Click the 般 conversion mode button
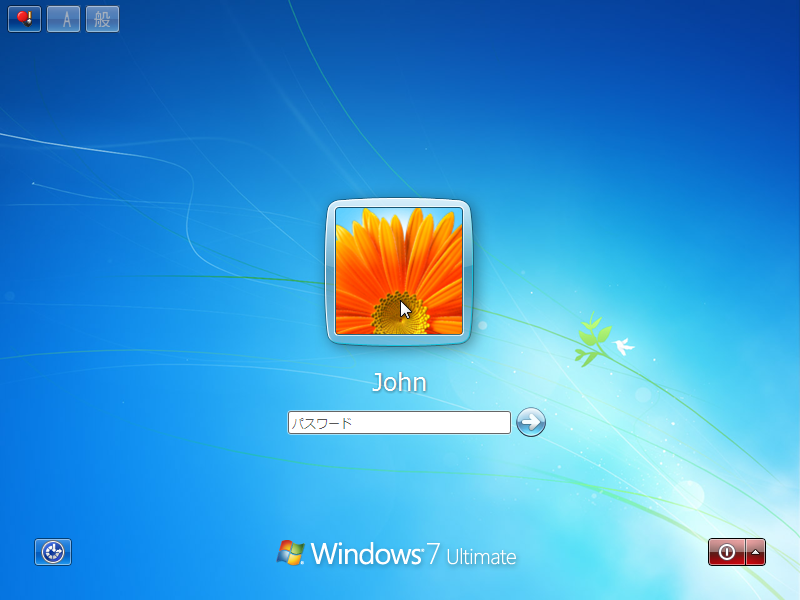Viewport: 800px width, 600px height. coord(103,19)
